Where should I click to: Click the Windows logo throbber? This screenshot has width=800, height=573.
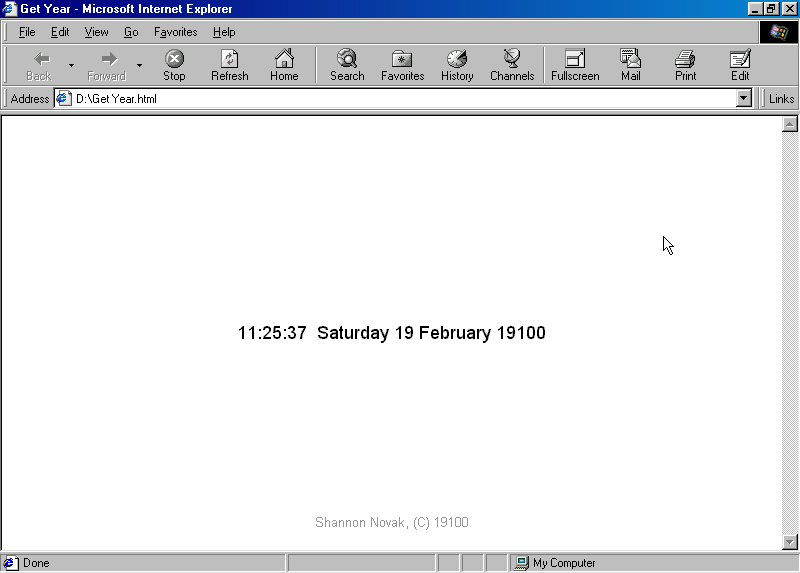pos(779,32)
